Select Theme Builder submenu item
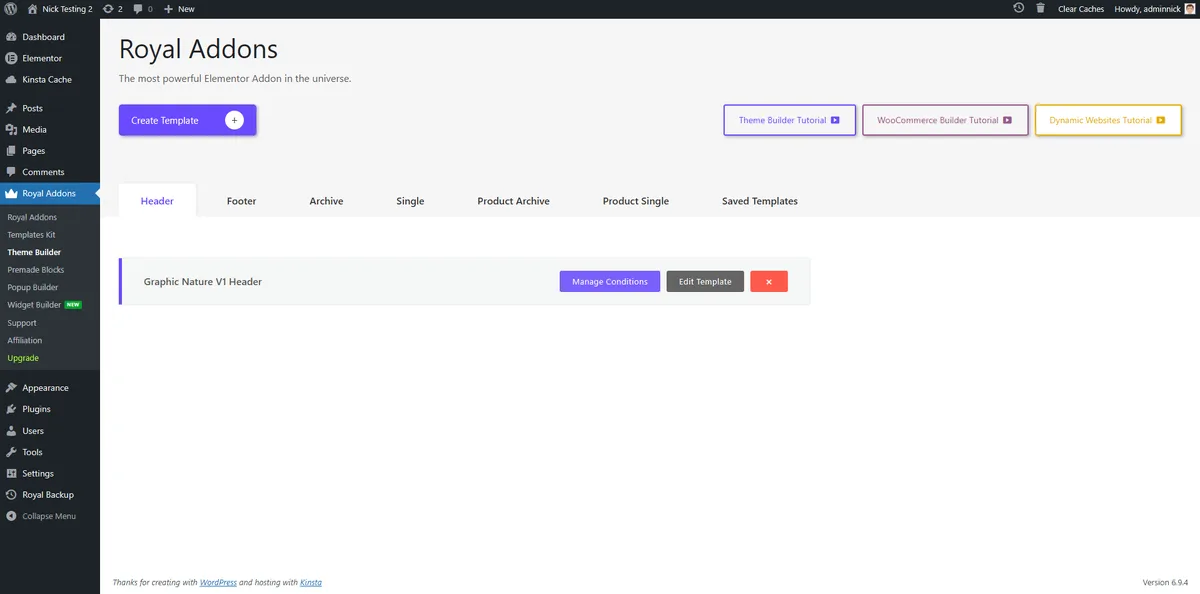The height and width of the screenshot is (594, 1200). click(34, 253)
